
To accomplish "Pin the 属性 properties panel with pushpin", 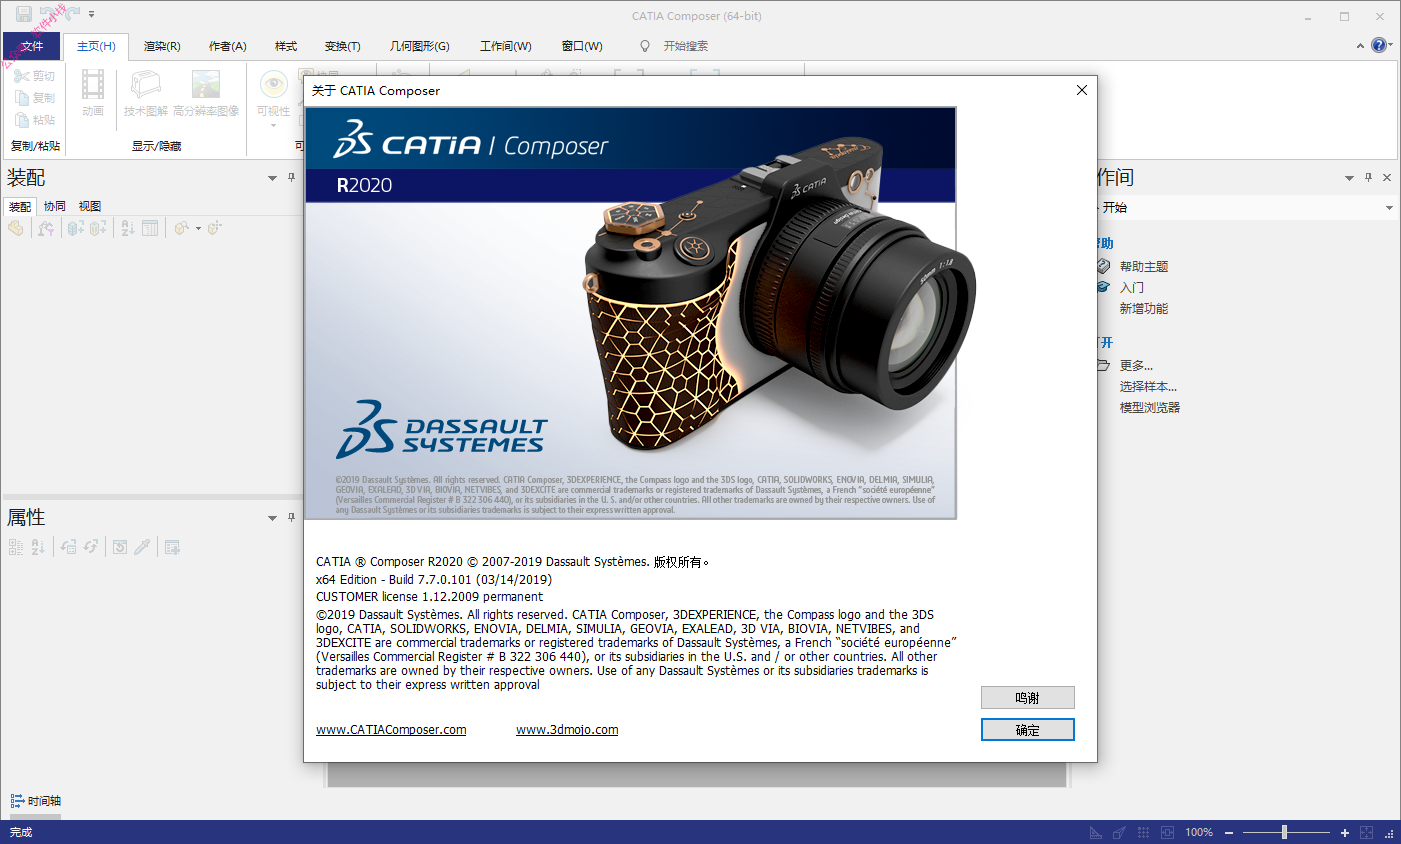I will 292,517.
